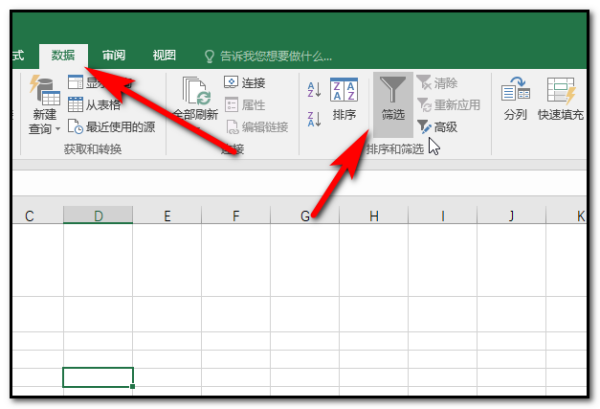Toggle the 筛选 filter button
600x409 pixels.
[393, 104]
